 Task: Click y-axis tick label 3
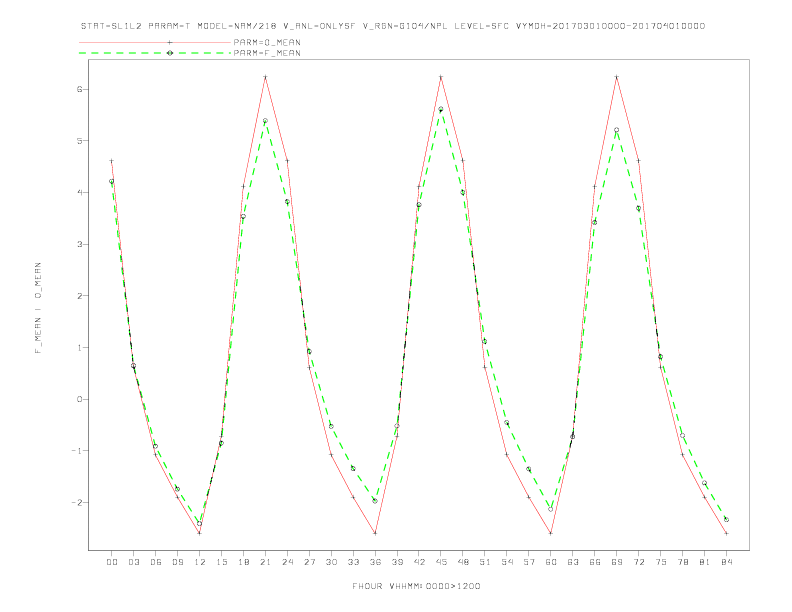(79, 244)
